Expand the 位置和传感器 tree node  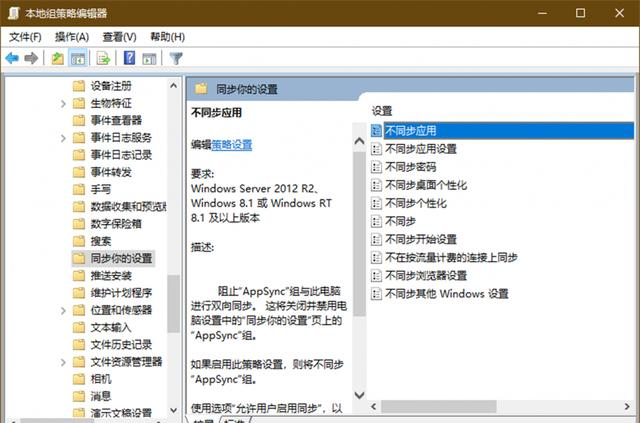(63, 310)
